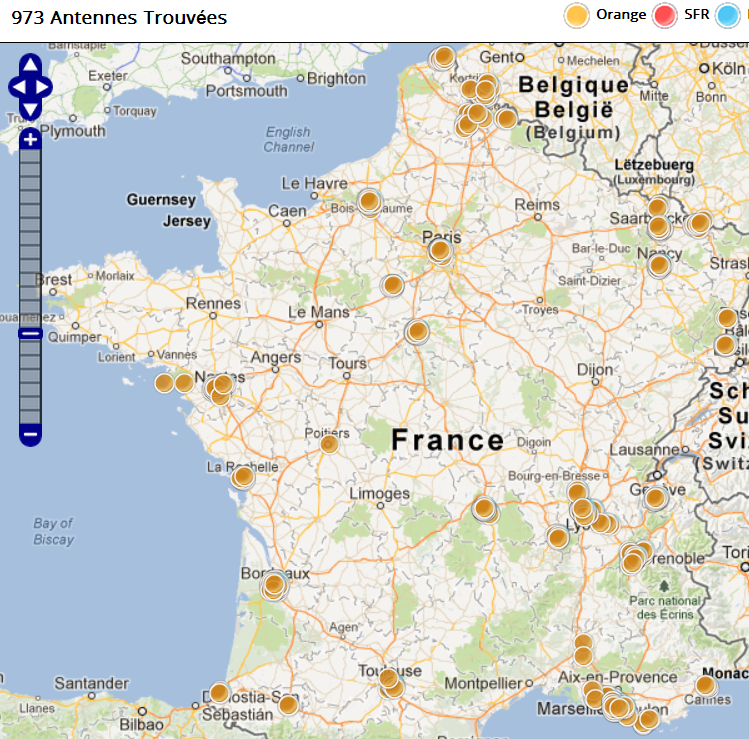Click the Guernsey island label
The height and width of the screenshot is (739, 749).
point(161,199)
